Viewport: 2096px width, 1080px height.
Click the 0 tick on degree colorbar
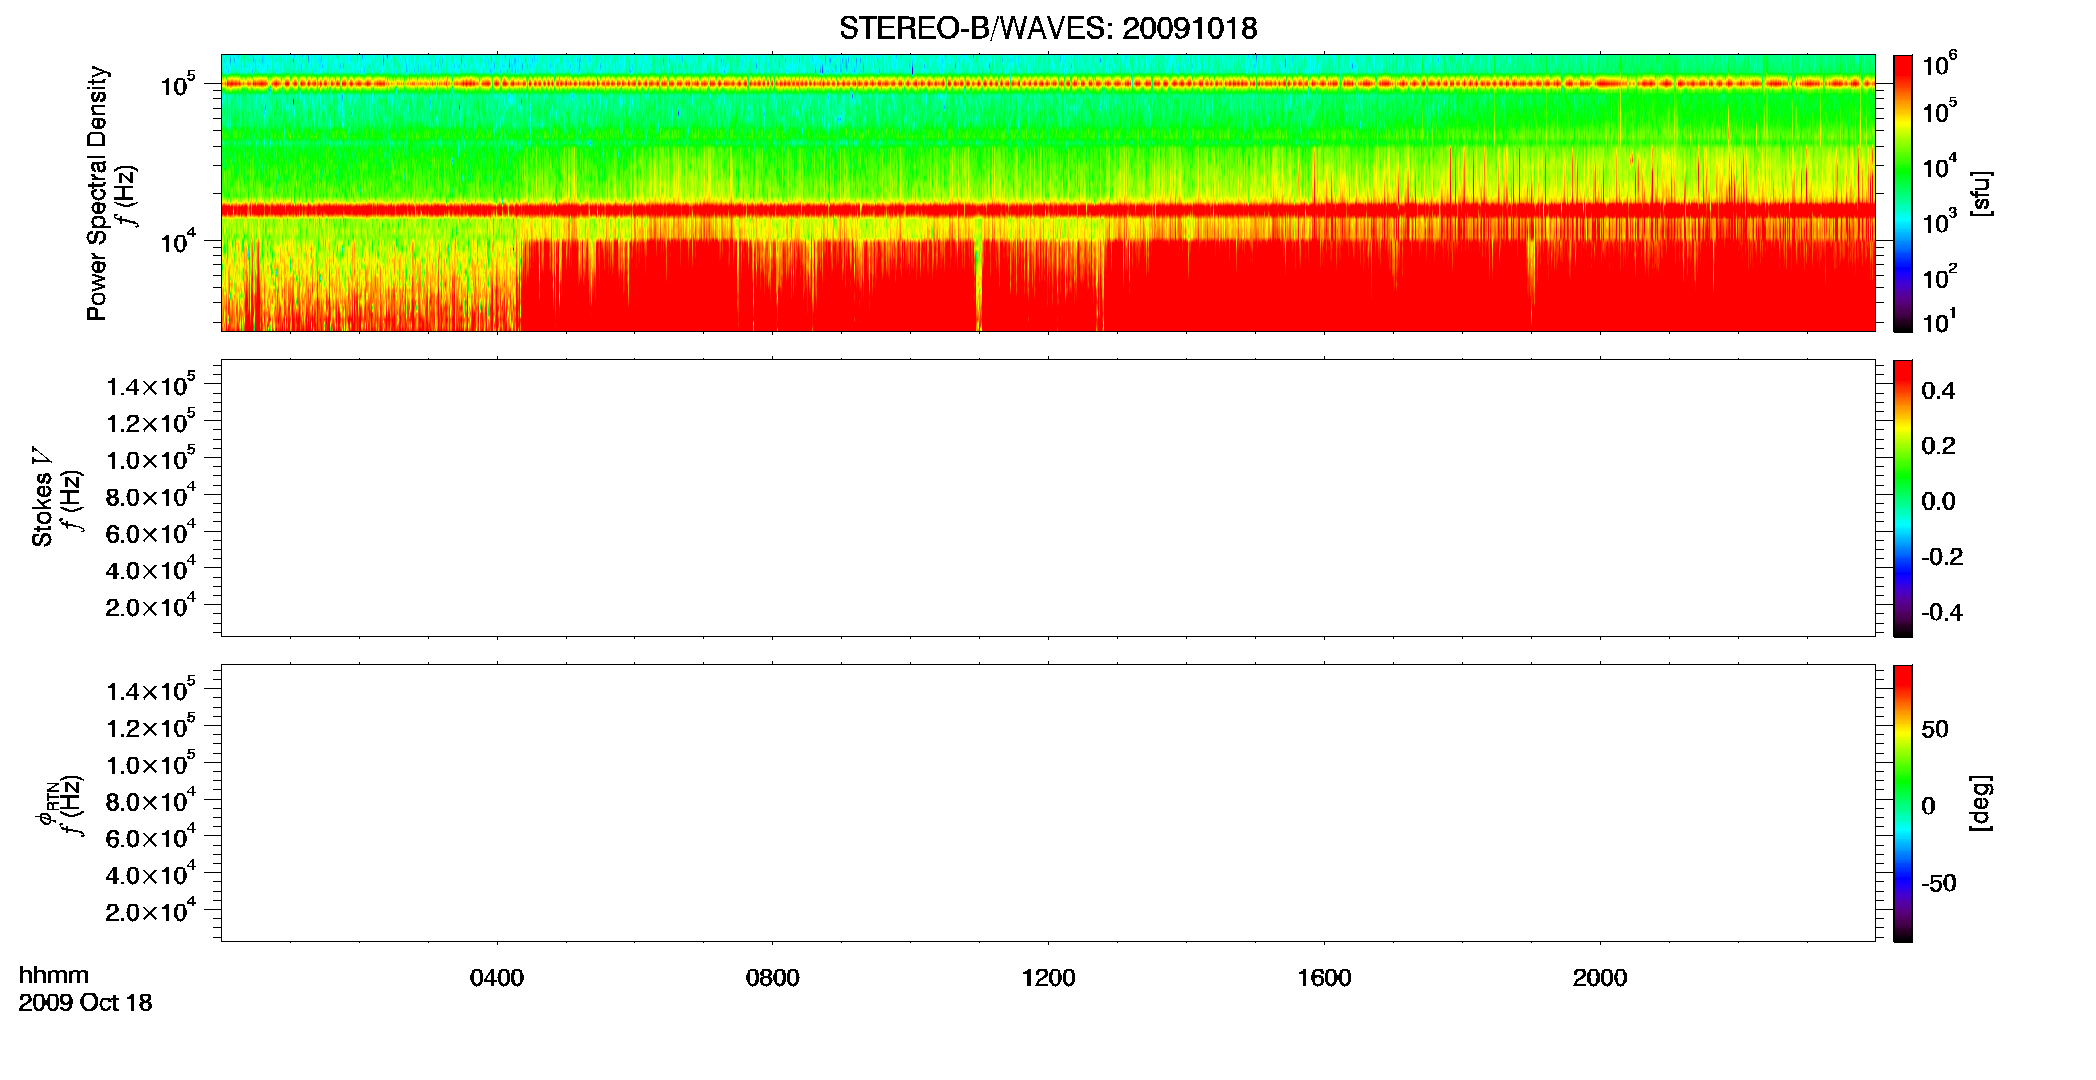[1929, 806]
